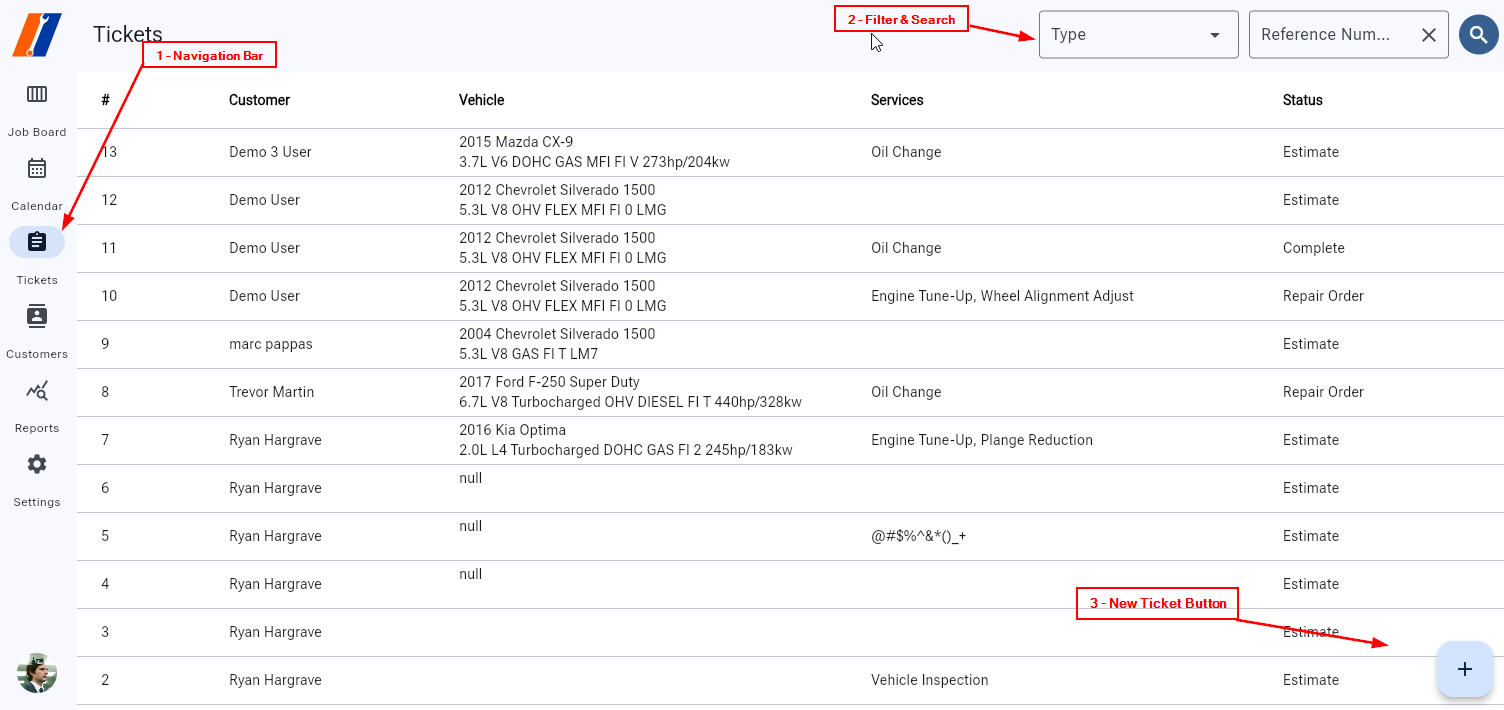Open the Customers contact icon
Screen dimensions: 1504x710
(x=37, y=317)
